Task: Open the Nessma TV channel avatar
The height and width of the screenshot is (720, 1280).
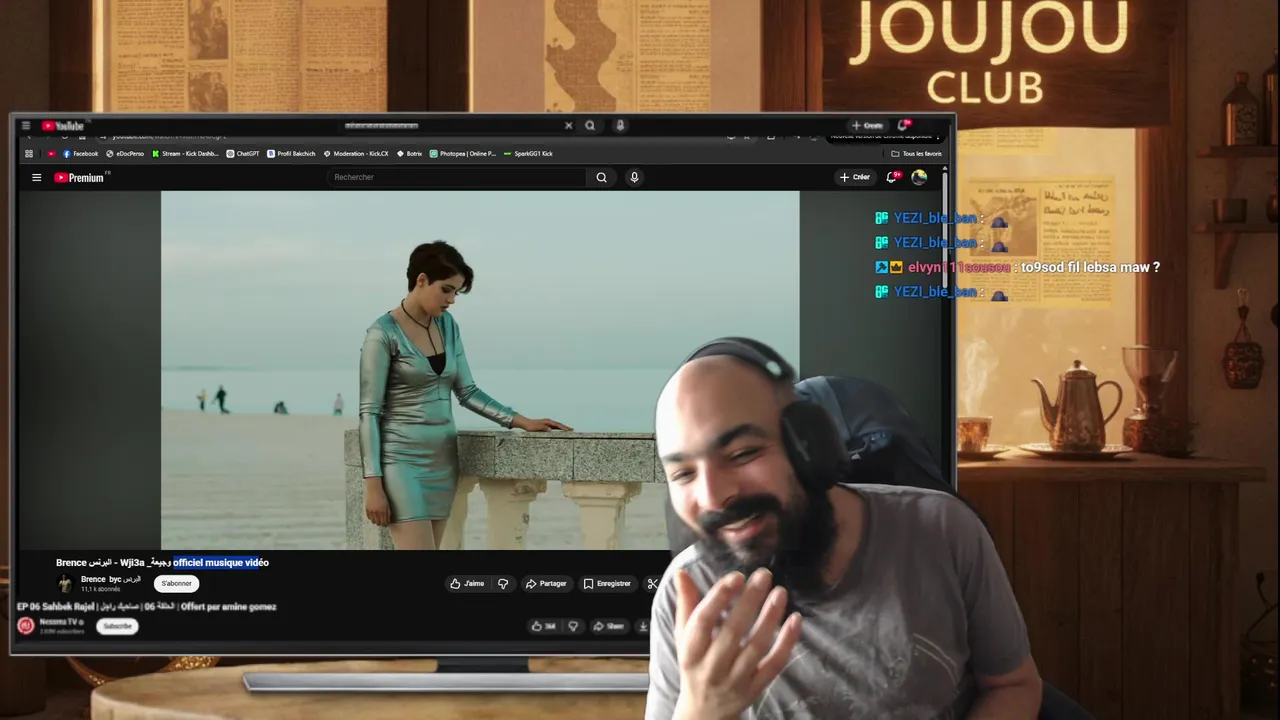Action: tap(26, 626)
